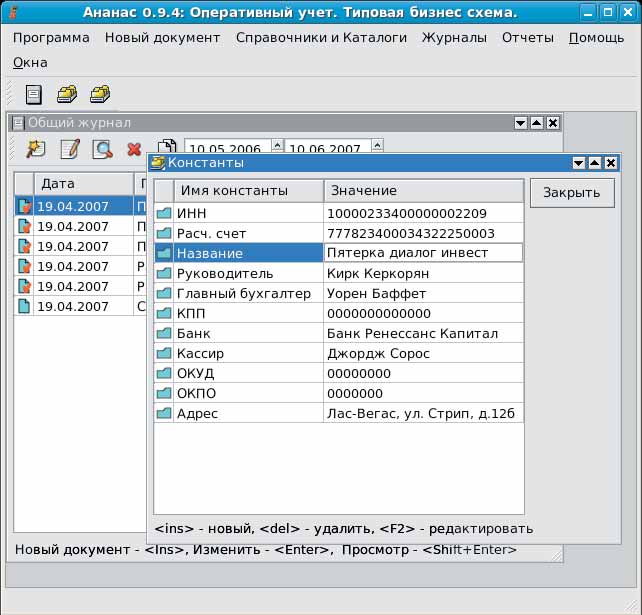Click the value Банк Ренессанс Капитал
The image size is (642, 615).
click(412, 333)
